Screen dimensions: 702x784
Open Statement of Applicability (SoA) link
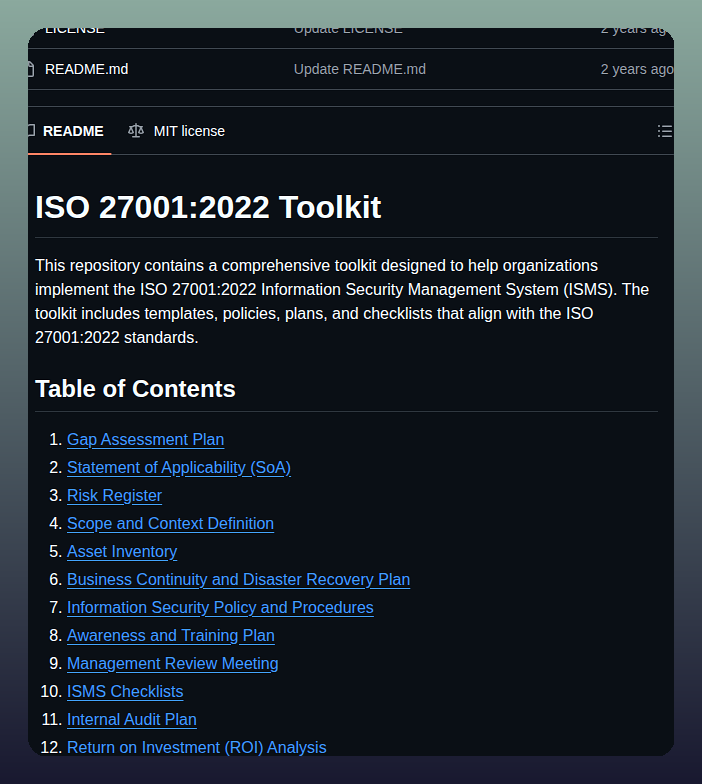click(x=179, y=468)
